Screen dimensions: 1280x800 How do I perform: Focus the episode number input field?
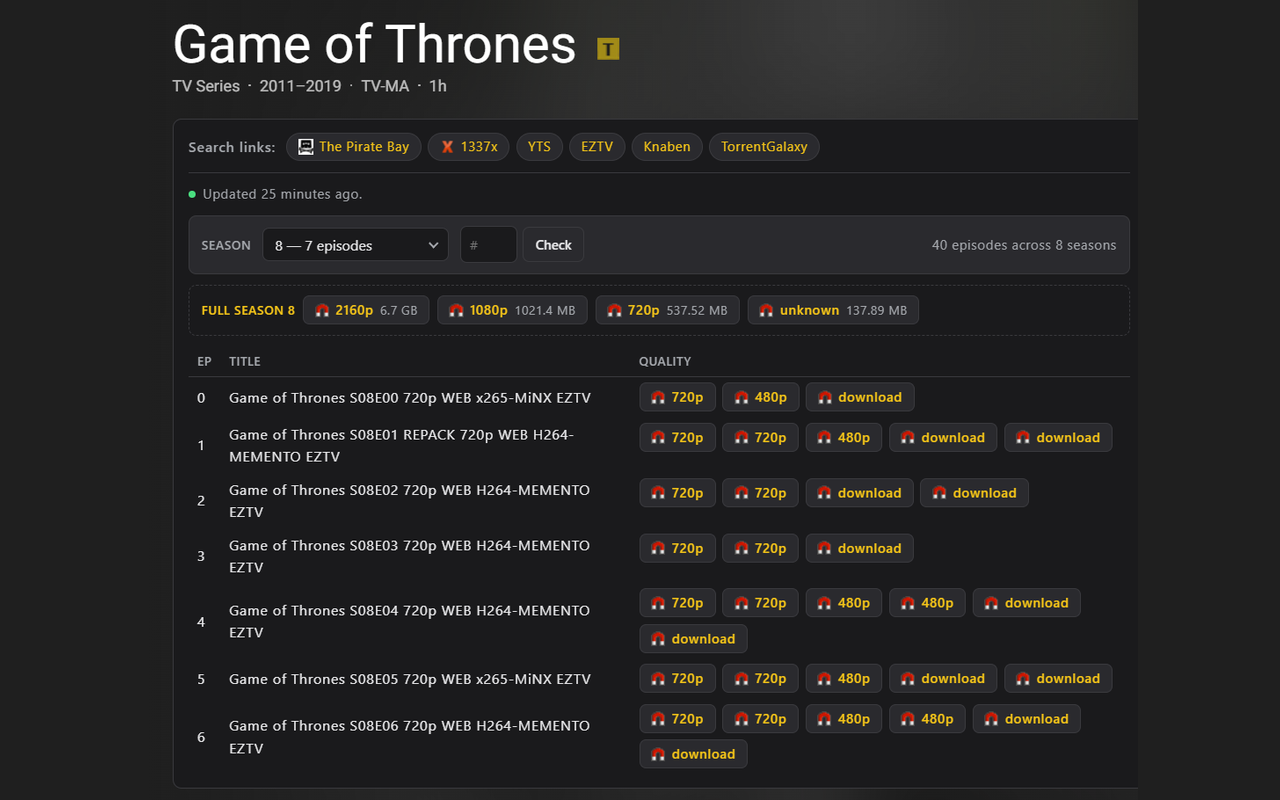488,245
